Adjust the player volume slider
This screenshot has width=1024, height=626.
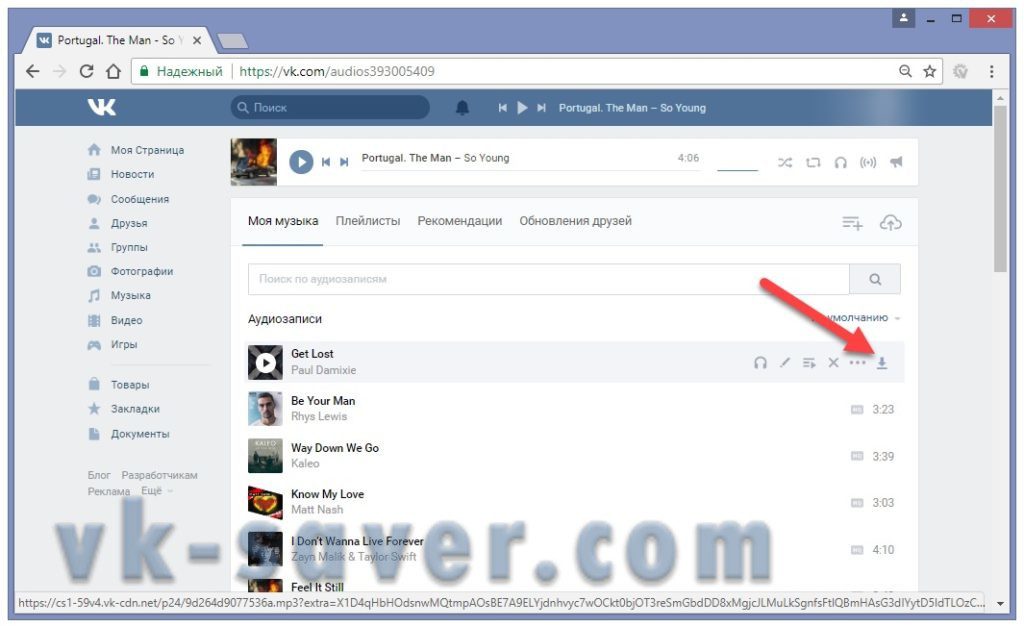737,170
